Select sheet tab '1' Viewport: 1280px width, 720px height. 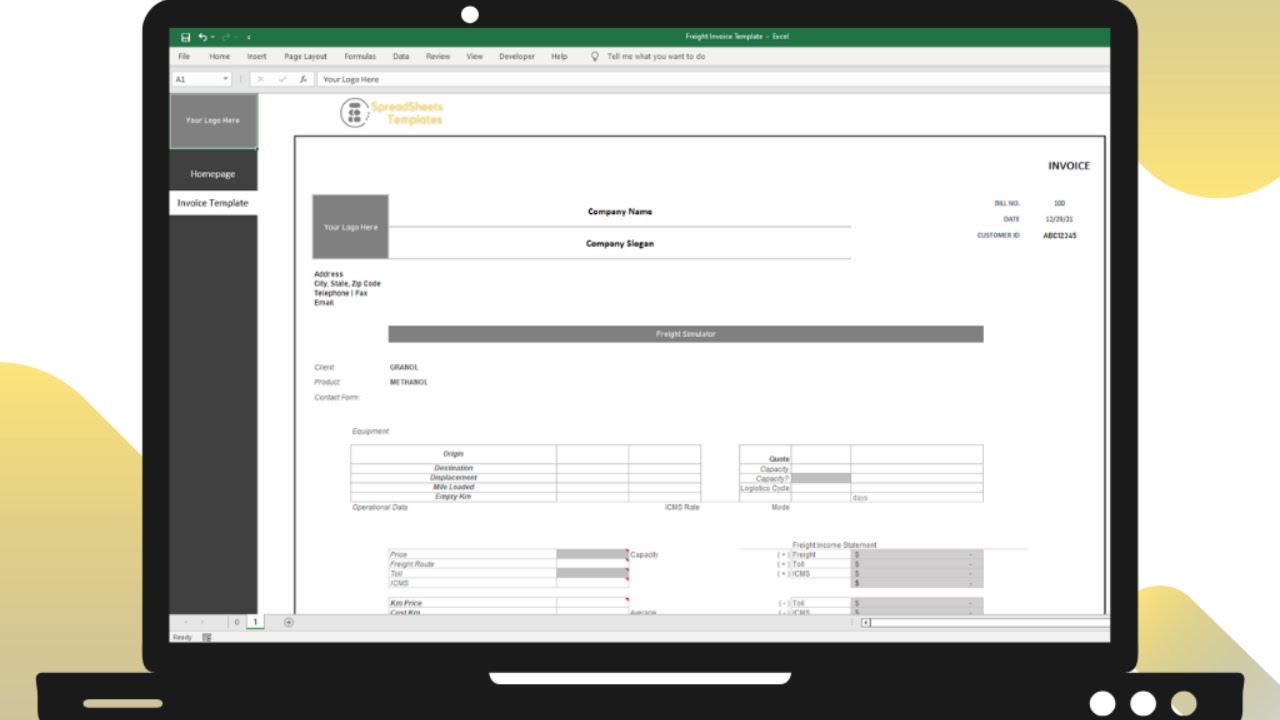[254, 622]
